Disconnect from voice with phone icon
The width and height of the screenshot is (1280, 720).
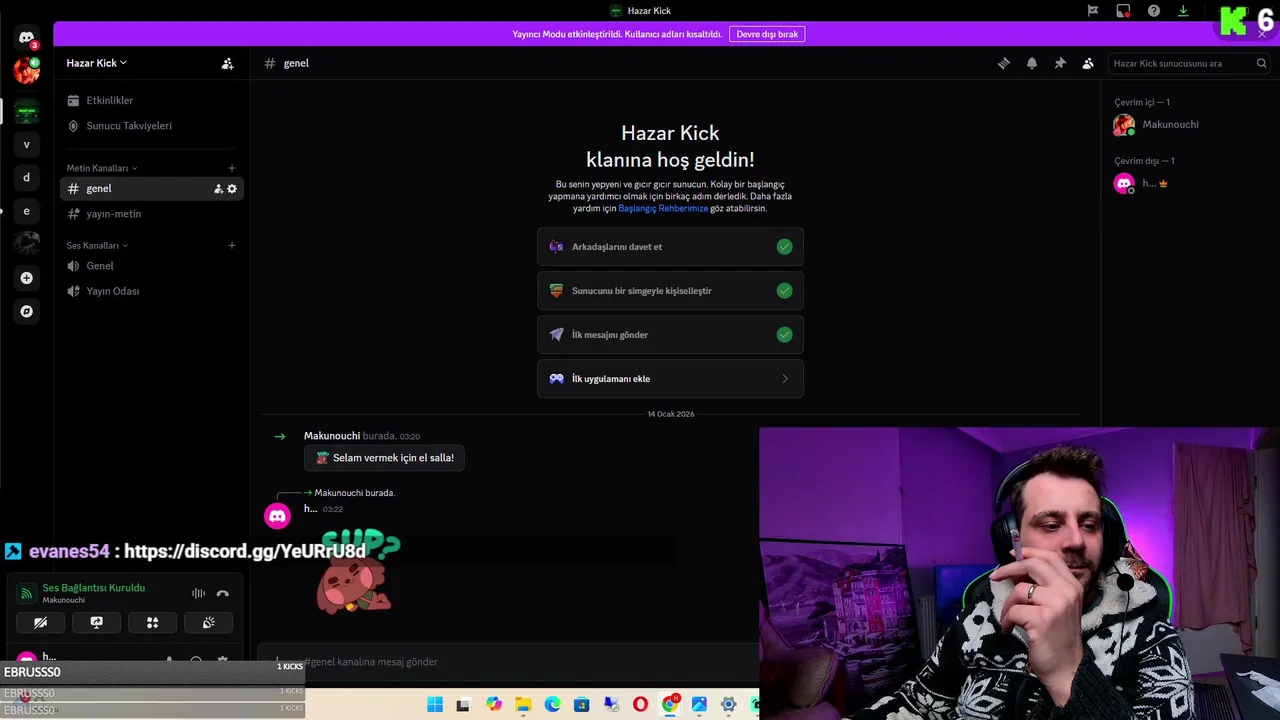click(x=222, y=593)
